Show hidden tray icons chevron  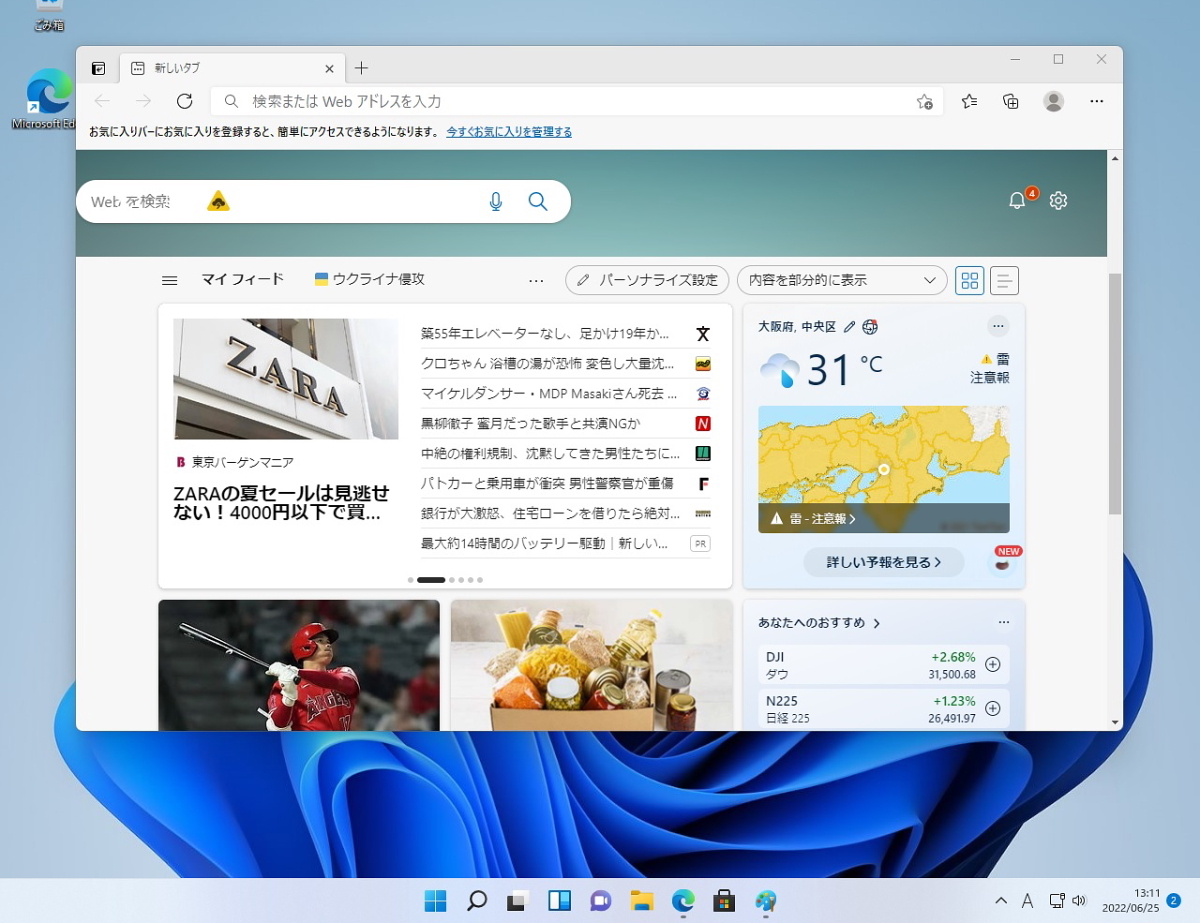[1001, 900]
